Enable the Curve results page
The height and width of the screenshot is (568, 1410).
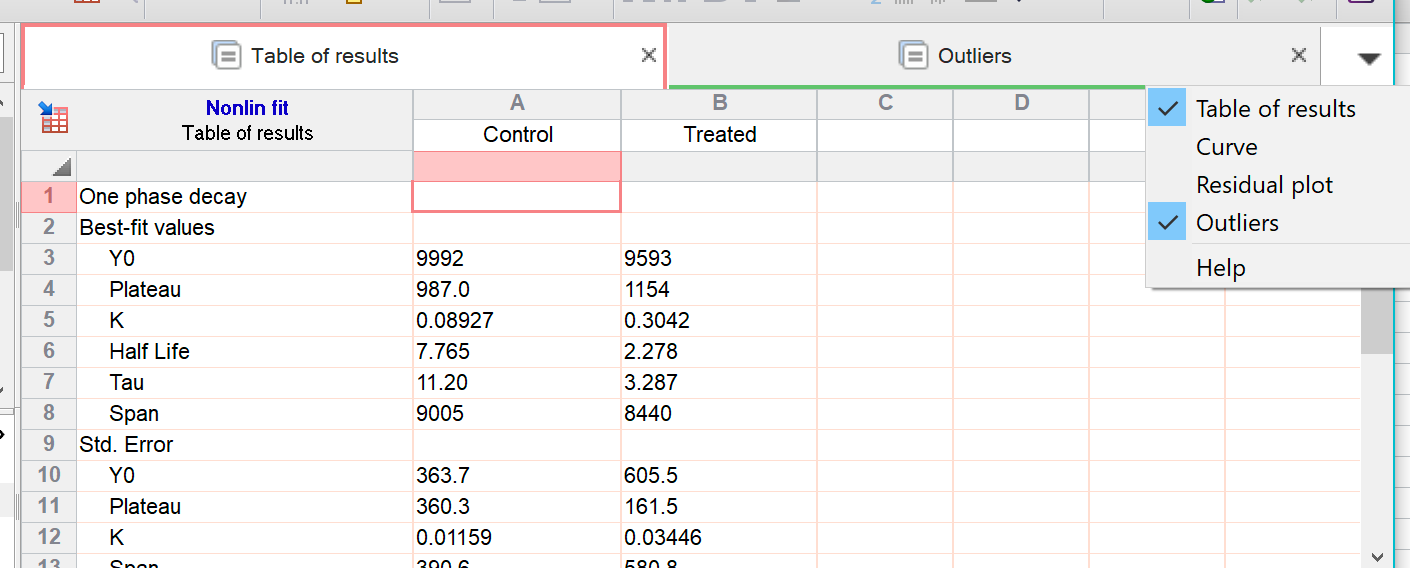click(1226, 147)
